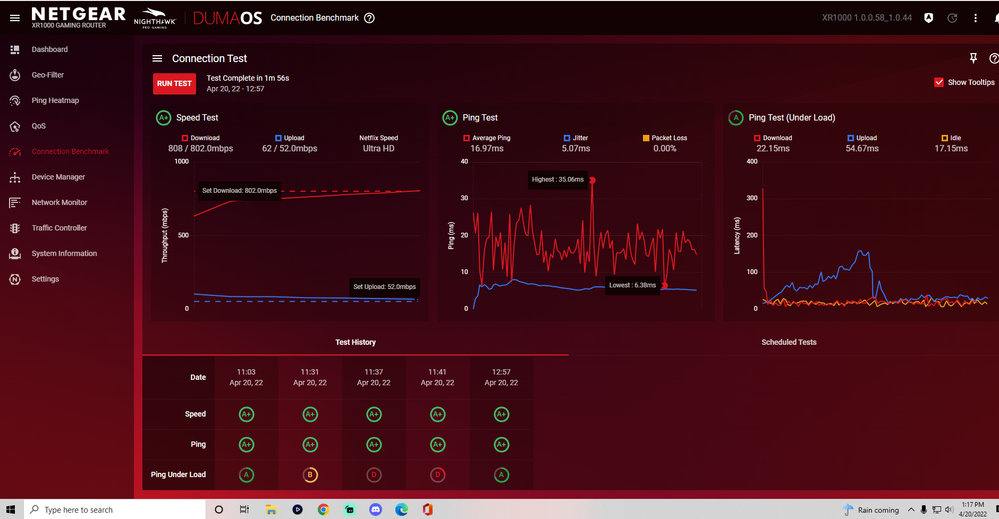Uncheck the Show Tooltips checkbox
Viewport: 999px width, 519px height.
coord(938,82)
